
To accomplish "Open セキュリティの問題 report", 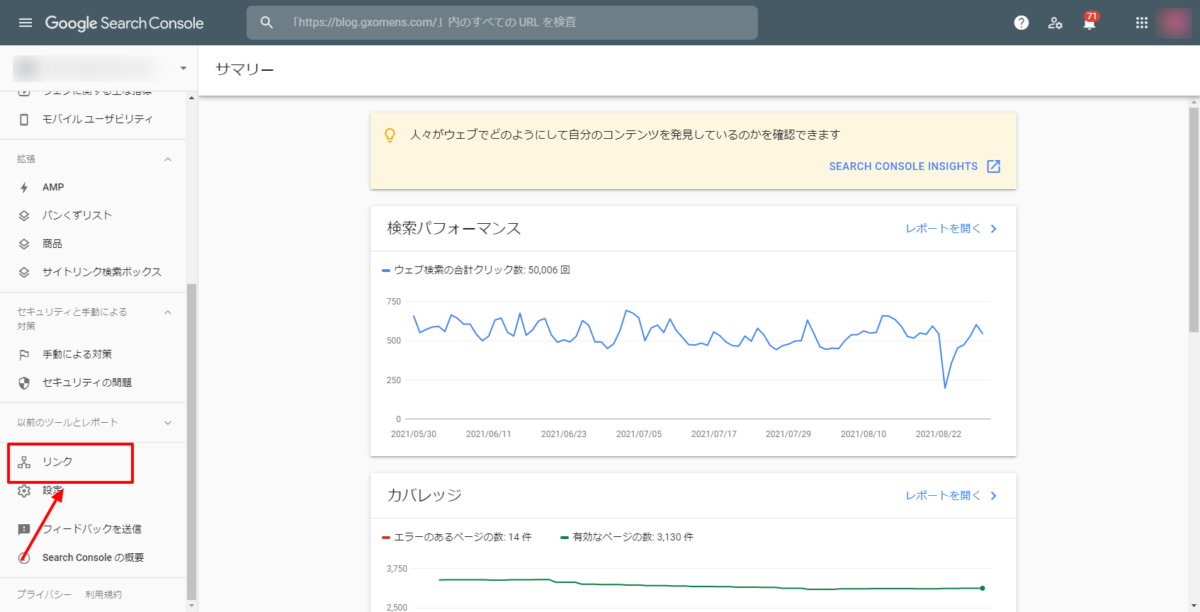I will [x=87, y=382].
